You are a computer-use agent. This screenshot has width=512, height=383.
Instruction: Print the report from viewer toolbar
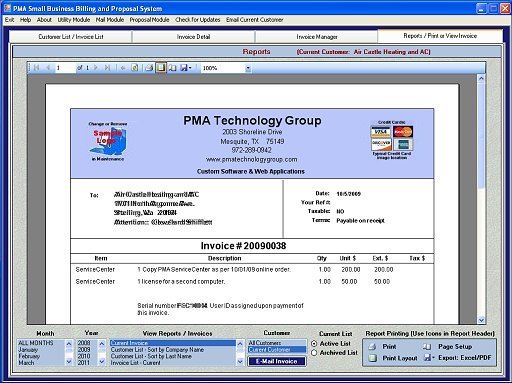click(149, 68)
